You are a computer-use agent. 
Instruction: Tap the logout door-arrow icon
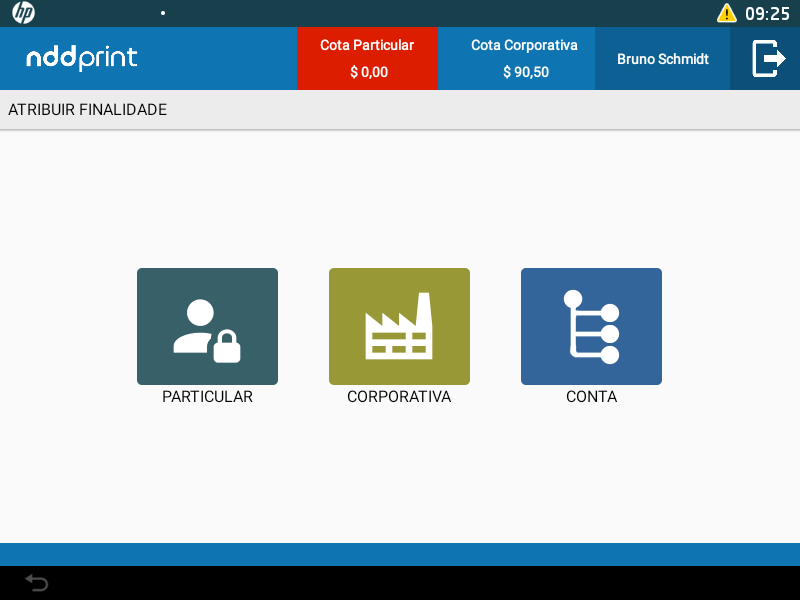coord(767,58)
